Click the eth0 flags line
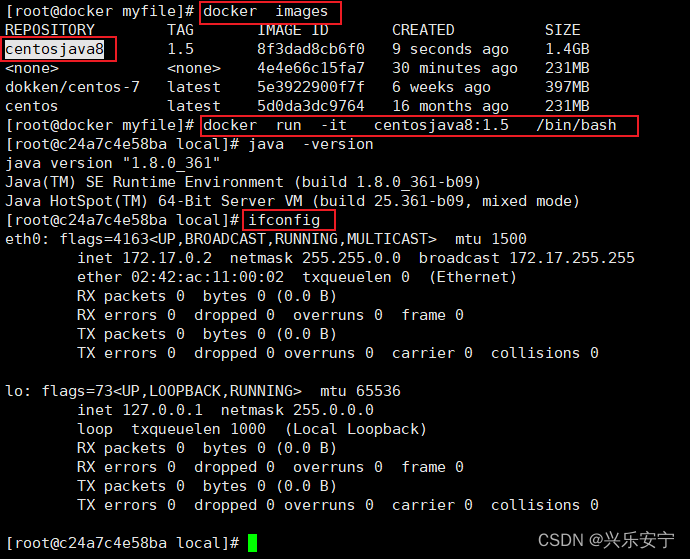The width and height of the screenshot is (690, 559). pos(265,239)
